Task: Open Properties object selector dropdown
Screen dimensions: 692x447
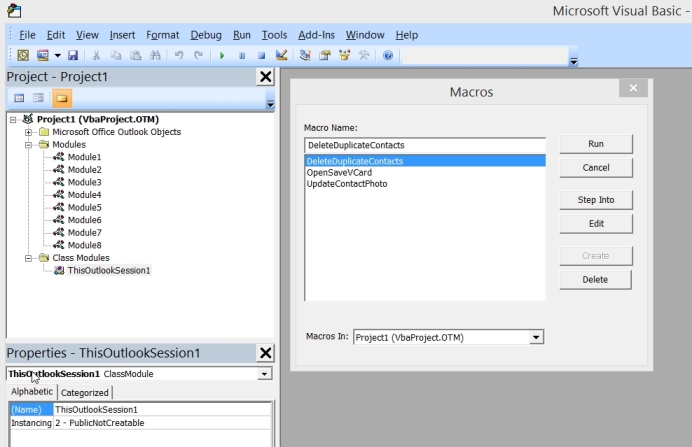Action: click(264, 374)
